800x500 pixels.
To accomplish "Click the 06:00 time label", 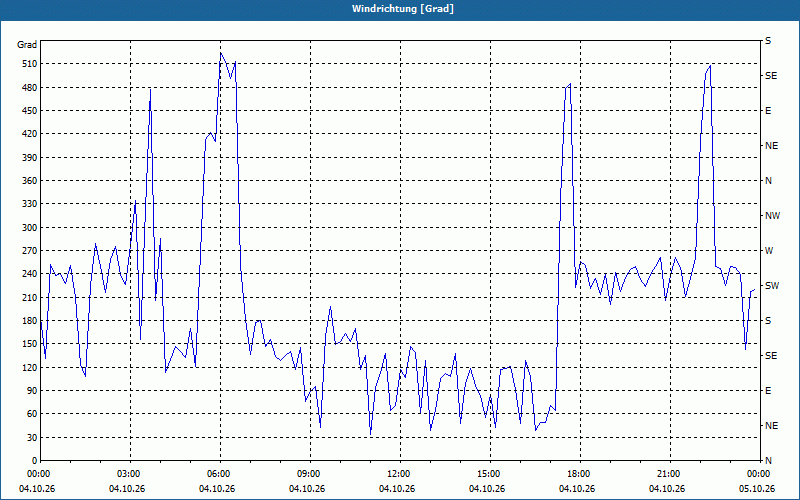I will (220, 474).
